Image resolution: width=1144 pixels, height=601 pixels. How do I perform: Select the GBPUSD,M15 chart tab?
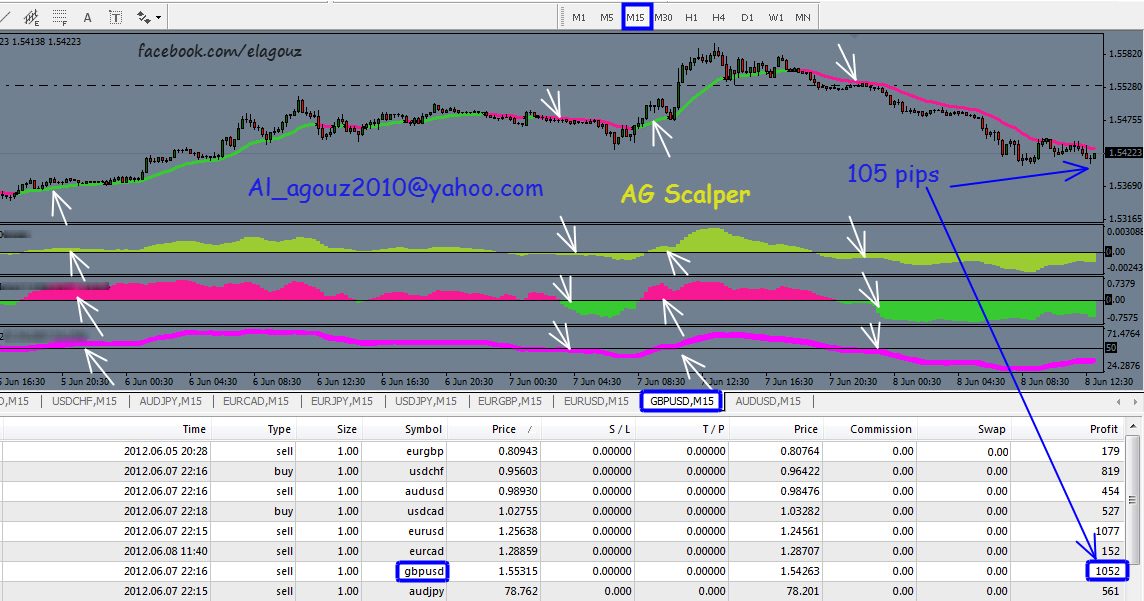(x=681, y=401)
